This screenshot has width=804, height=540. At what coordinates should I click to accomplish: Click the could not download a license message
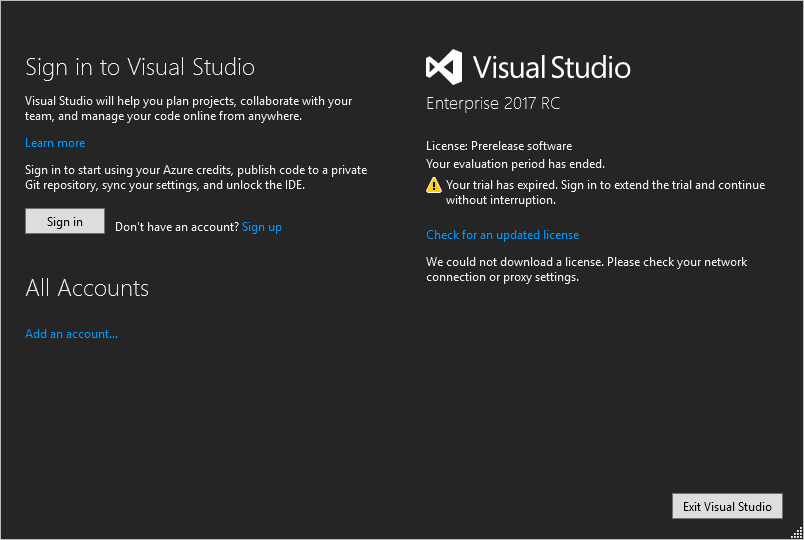(586, 269)
